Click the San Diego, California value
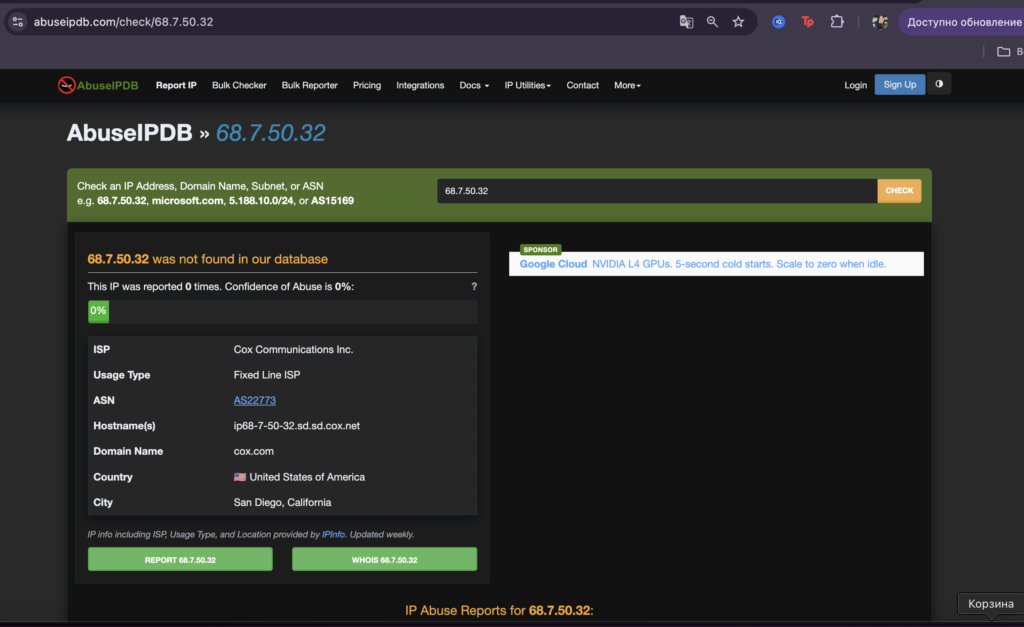The width and height of the screenshot is (1024, 627). coord(282,502)
